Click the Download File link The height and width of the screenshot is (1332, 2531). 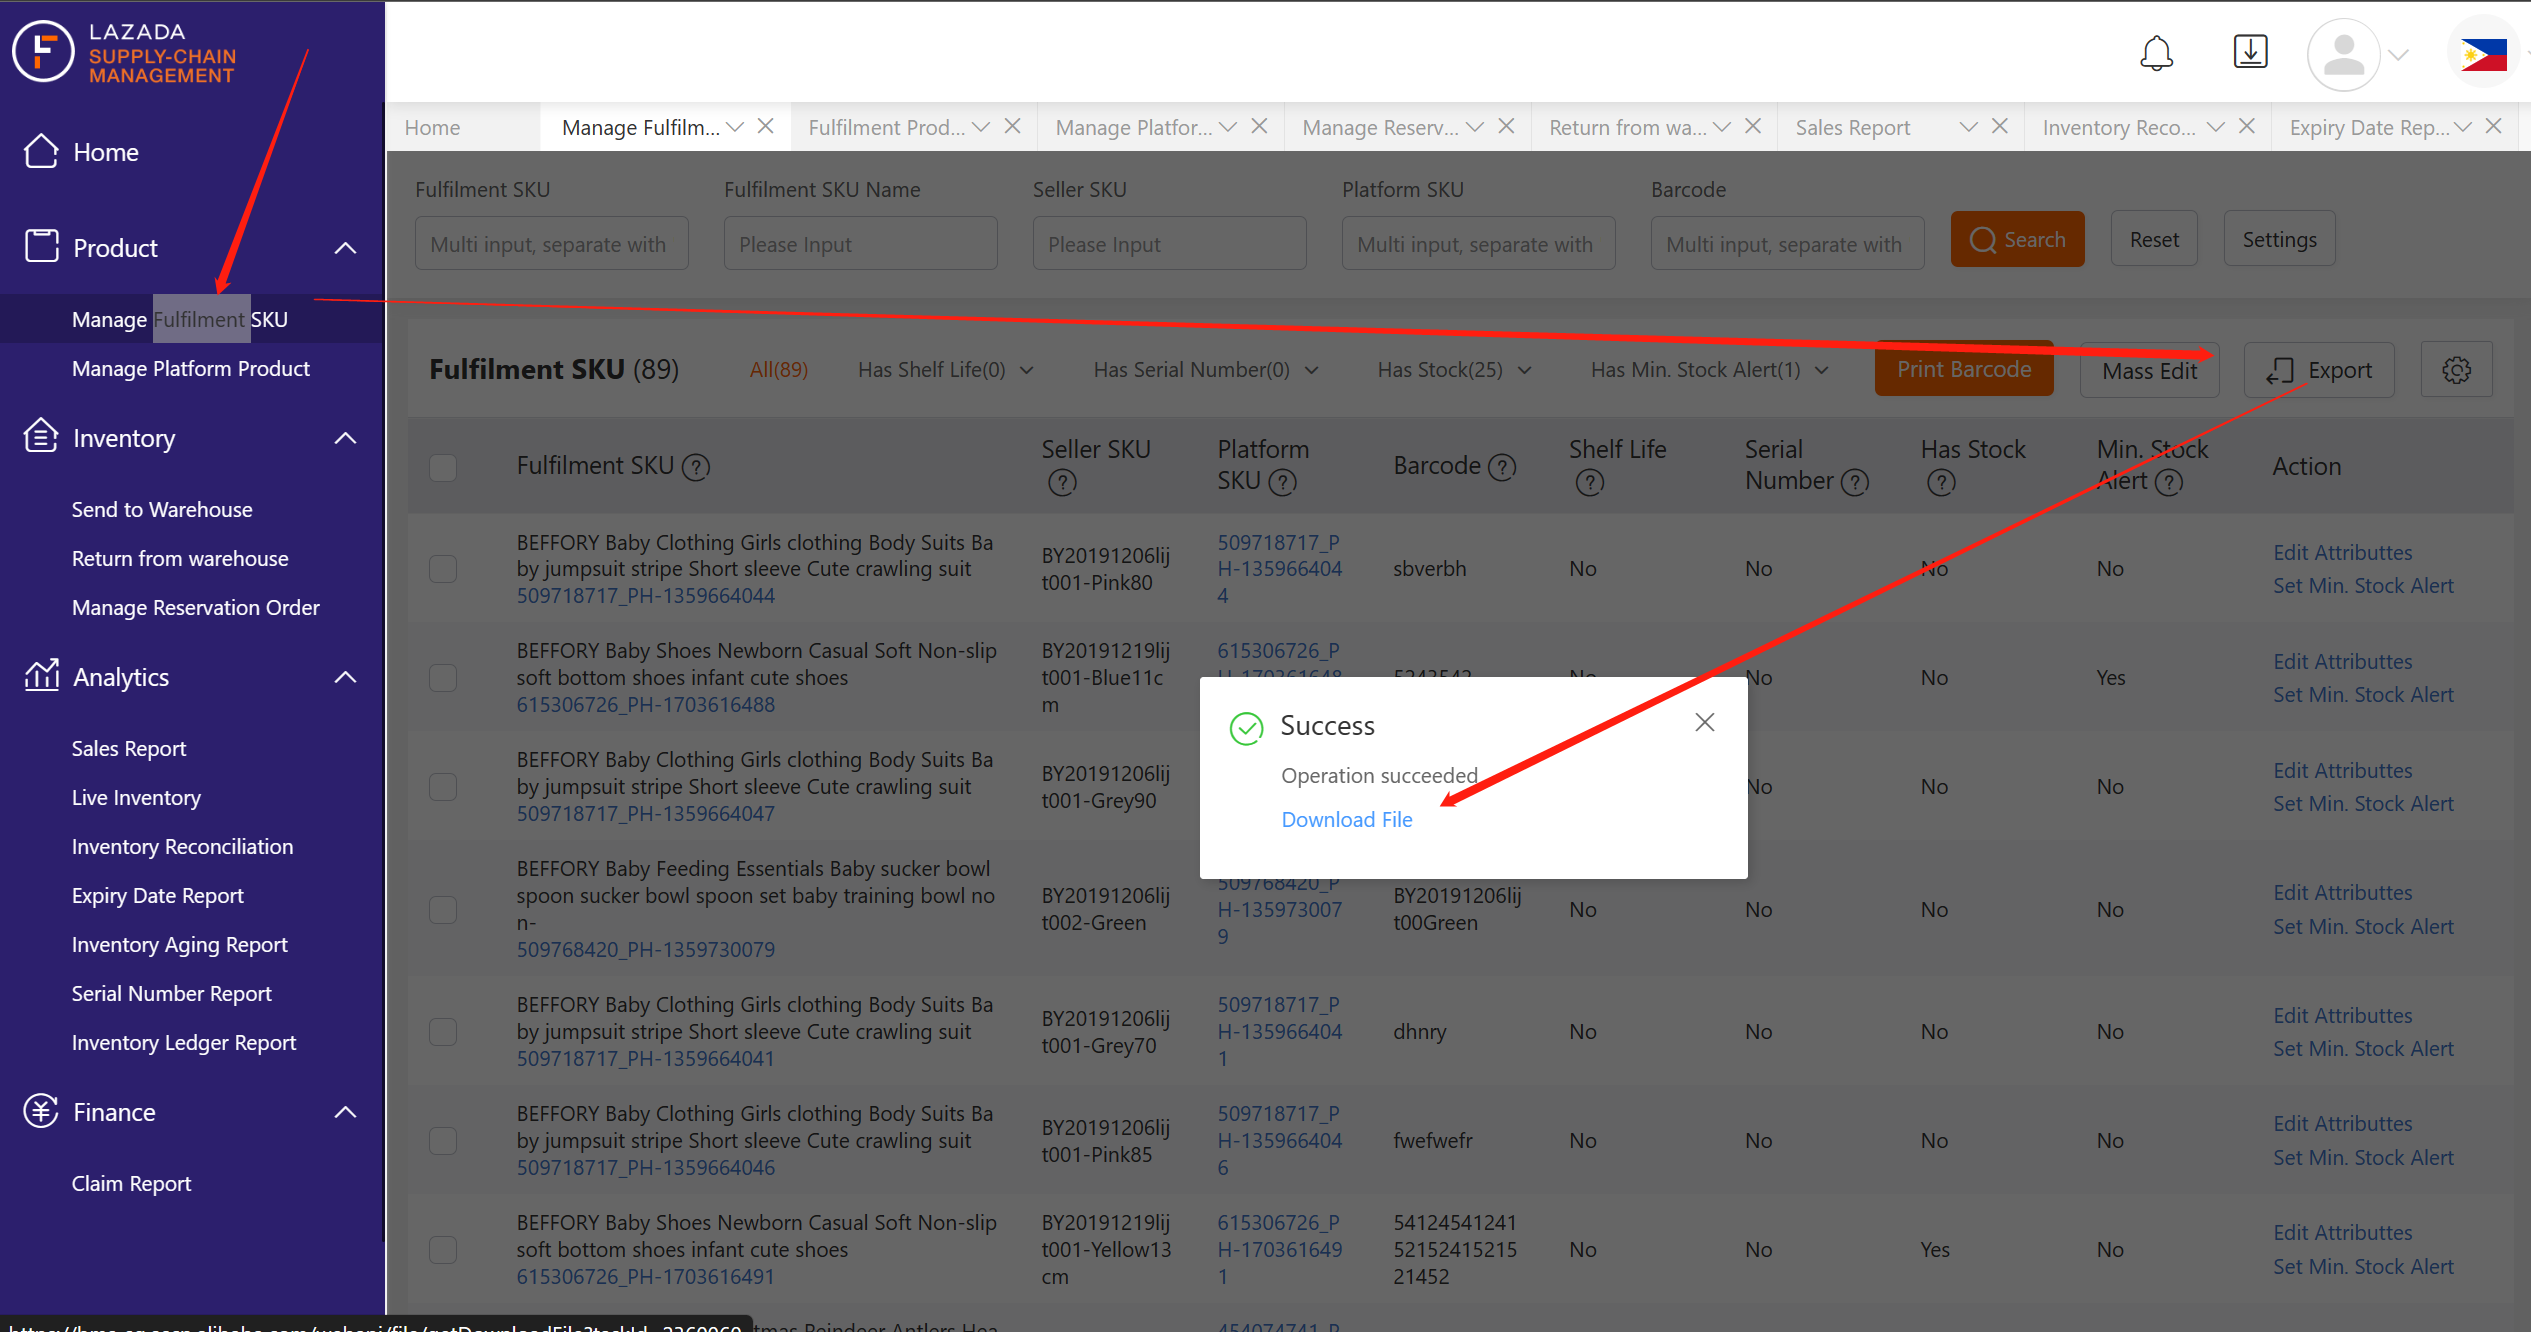click(x=1347, y=819)
